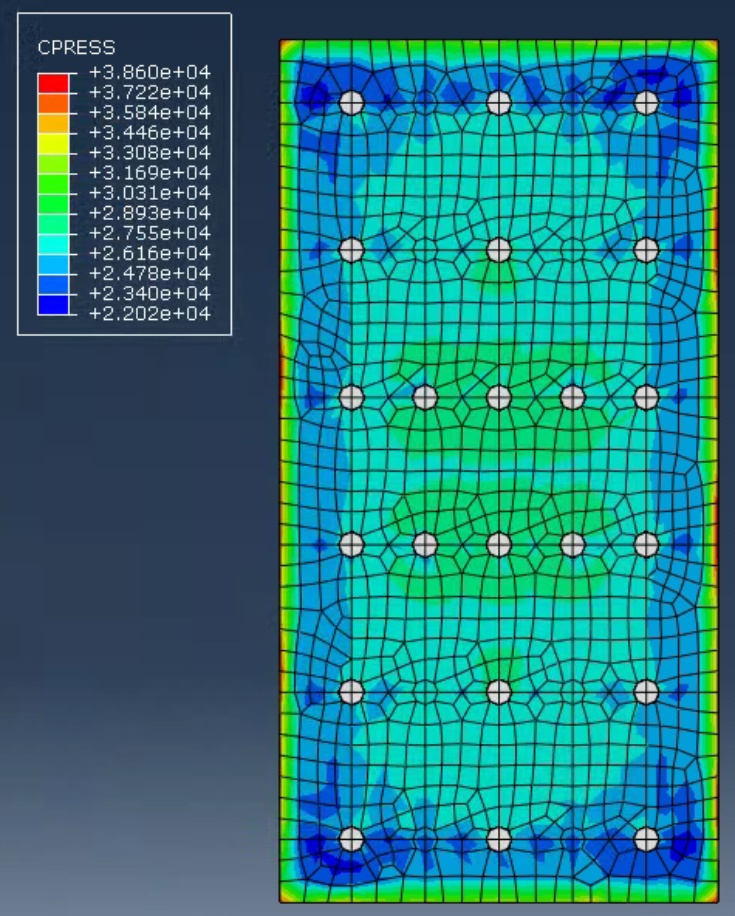The image size is (735, 916).
Task: Click the middle hole in the fourth row
Action: 499,544
